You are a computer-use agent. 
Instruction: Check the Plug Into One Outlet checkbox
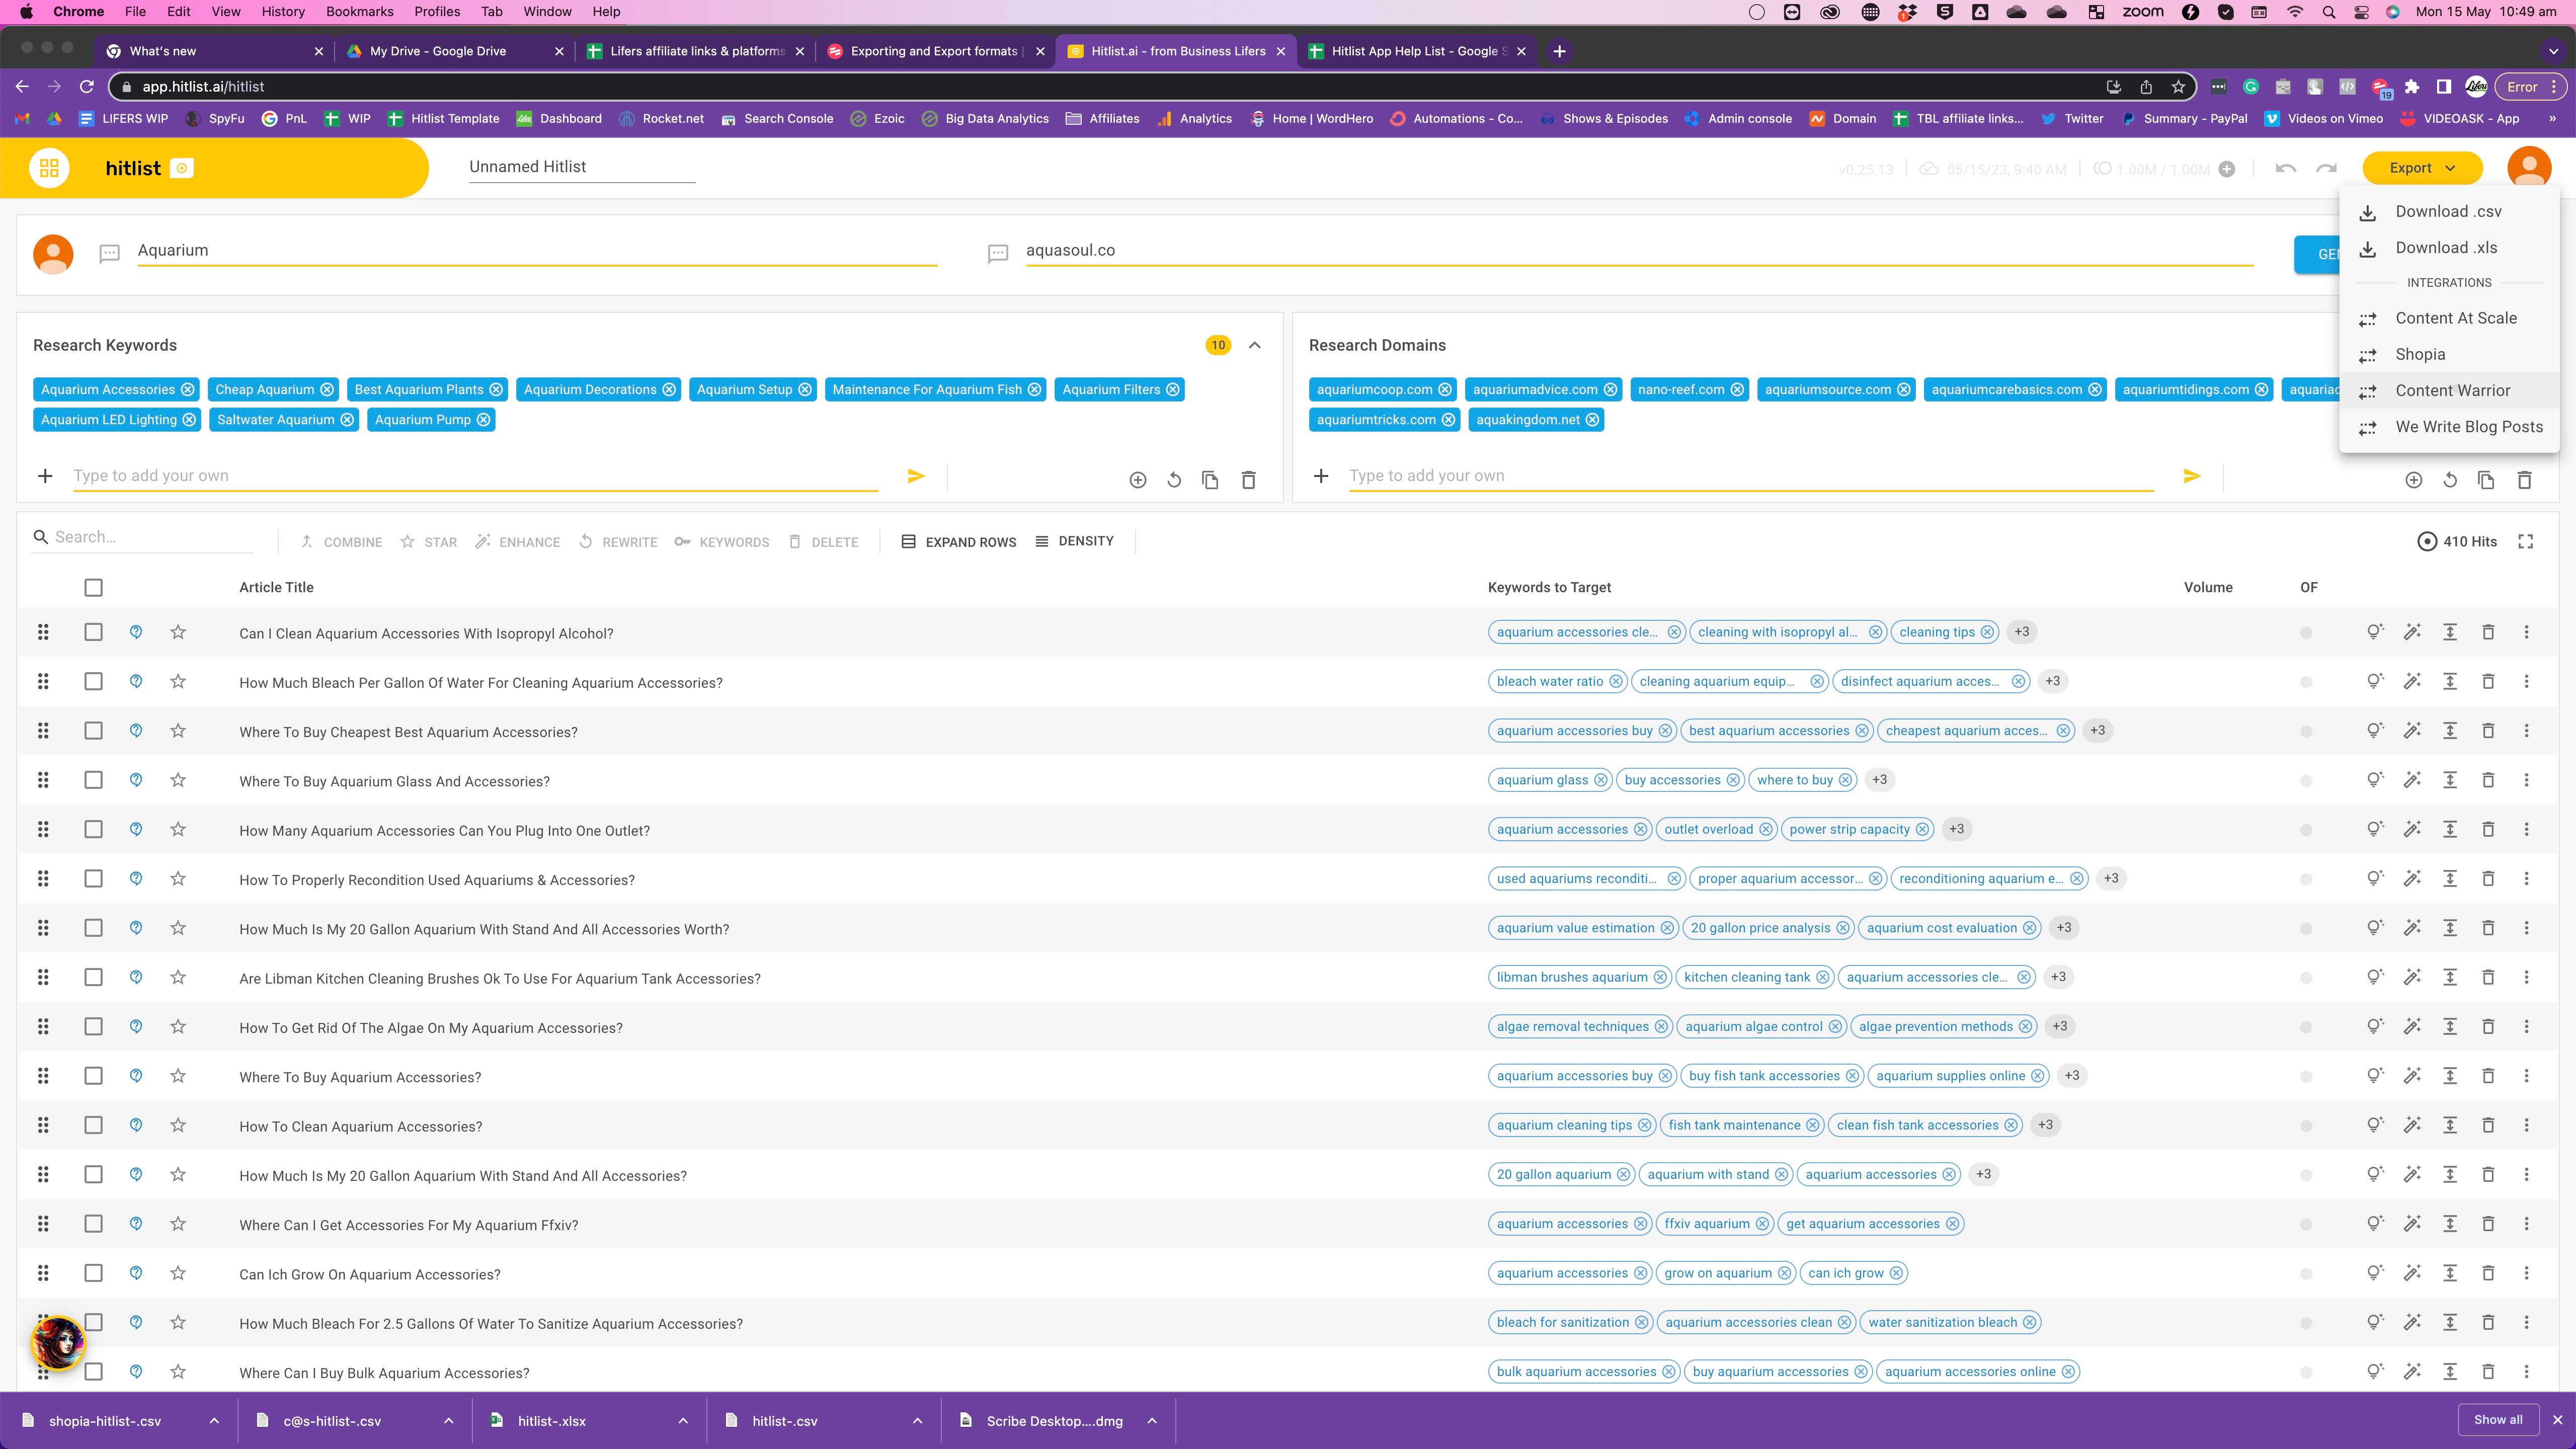[93, 829]
